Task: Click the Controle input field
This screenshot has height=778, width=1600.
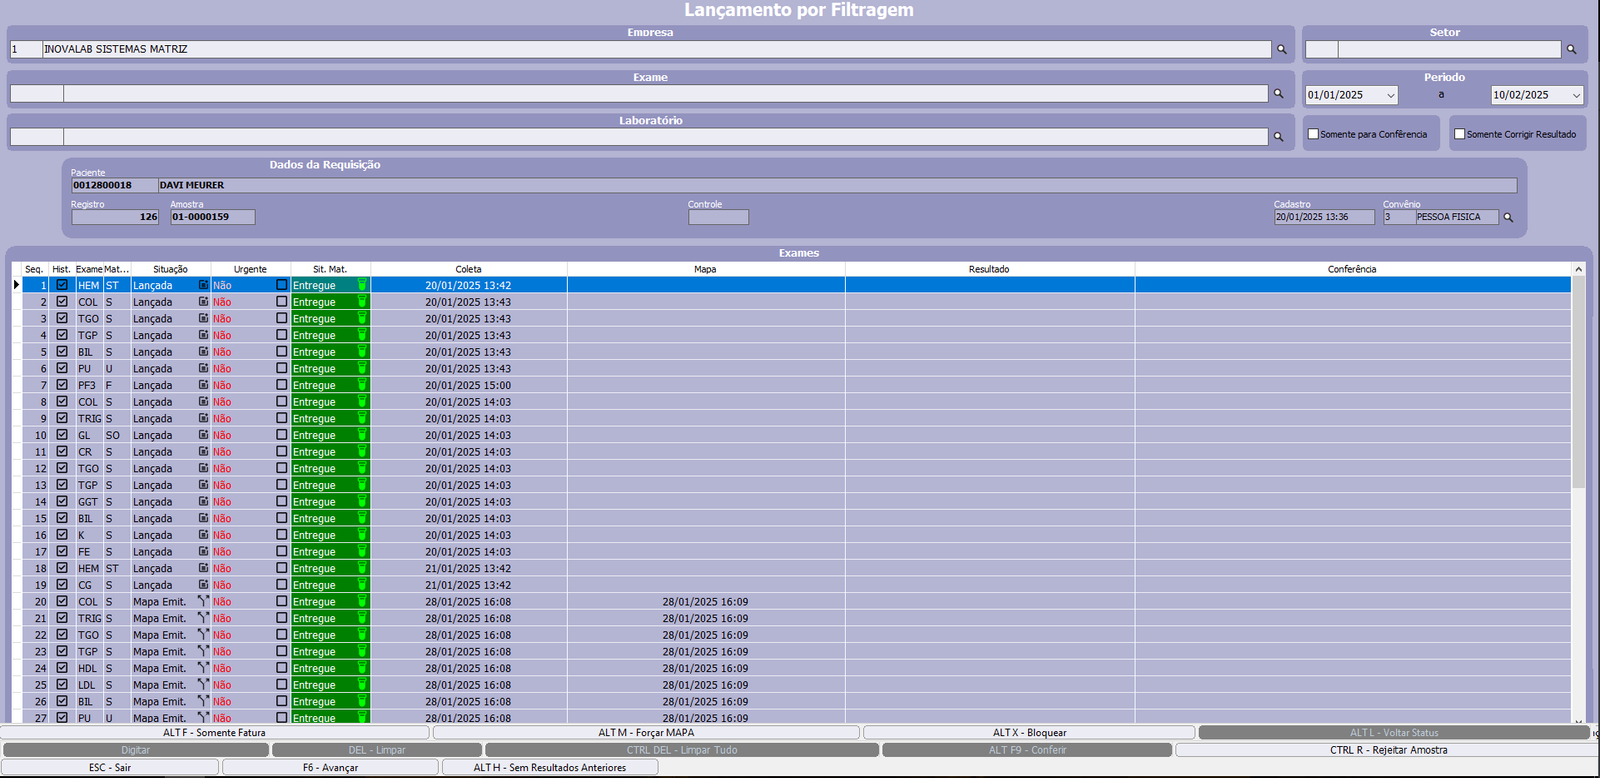Action: click(718, 217)
